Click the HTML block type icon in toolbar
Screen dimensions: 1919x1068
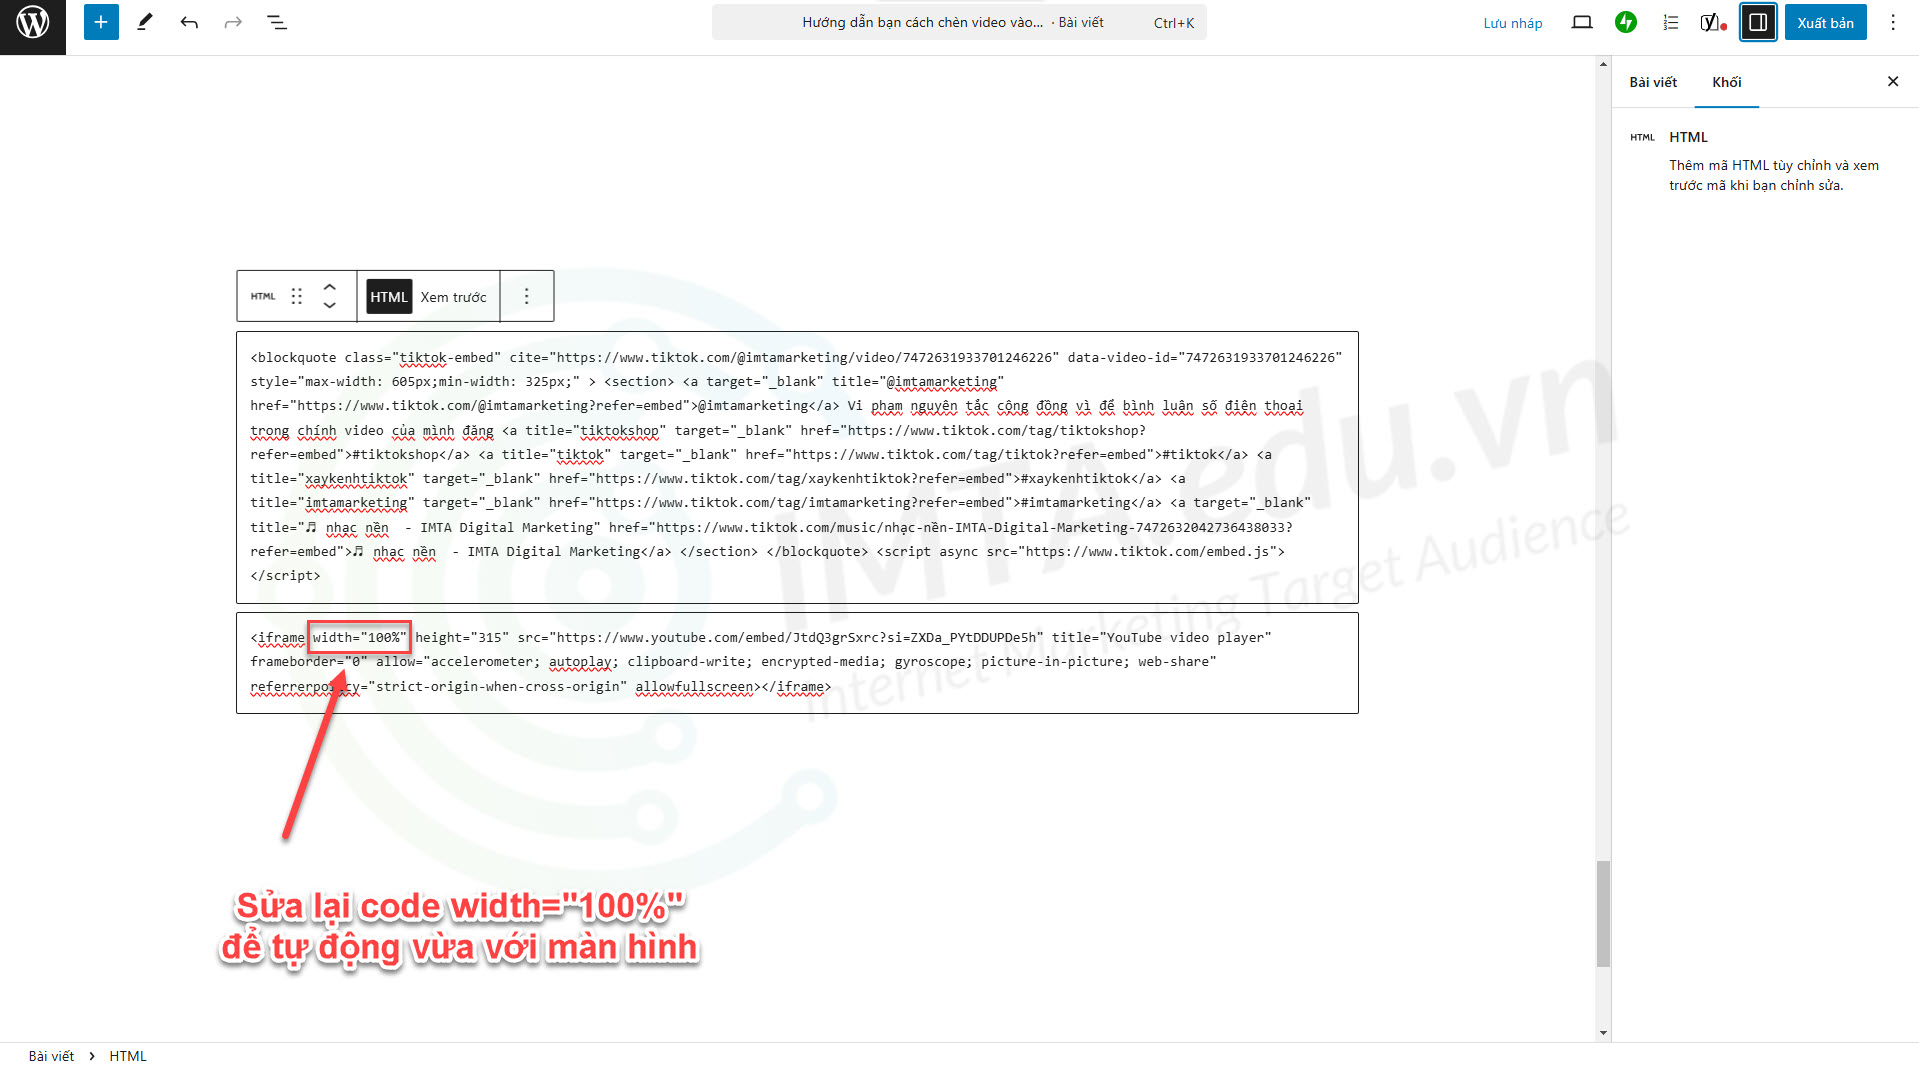263,296
